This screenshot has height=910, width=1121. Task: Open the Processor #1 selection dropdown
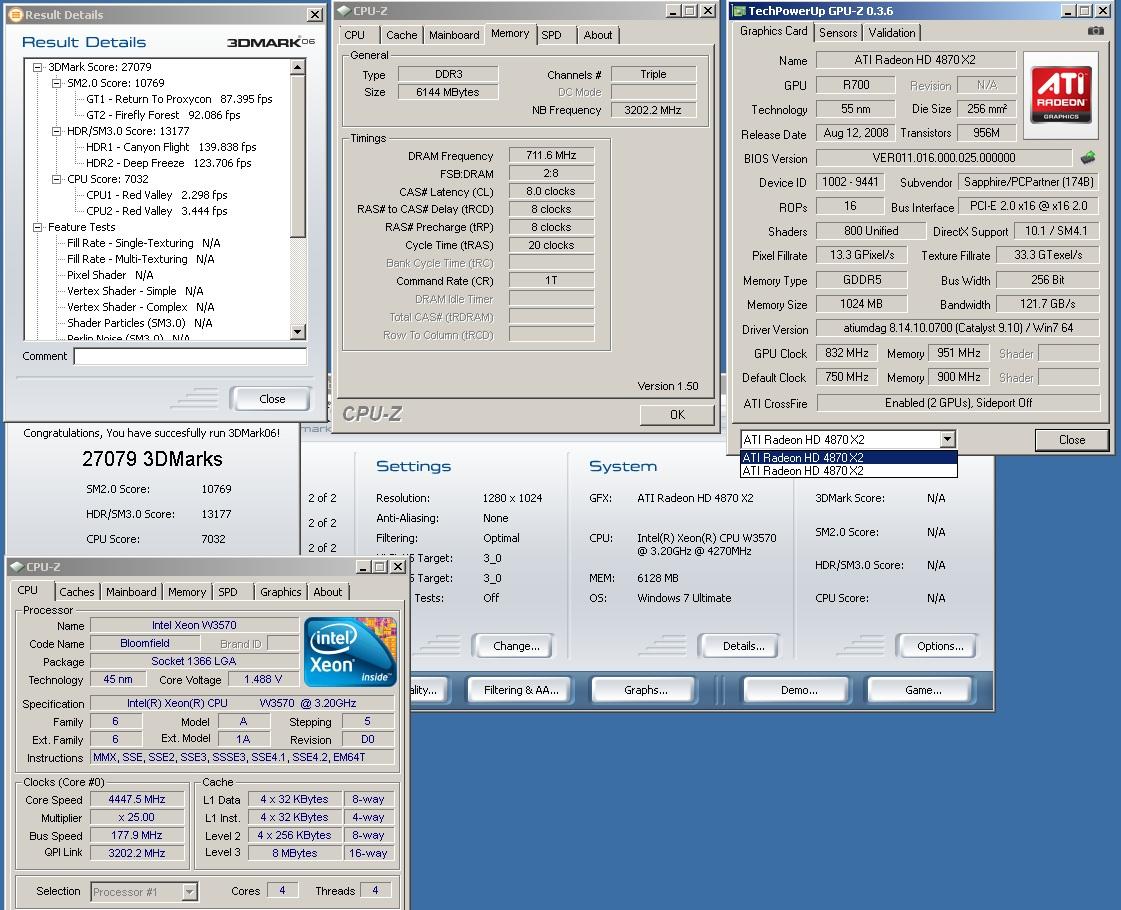tap(189, 891)
